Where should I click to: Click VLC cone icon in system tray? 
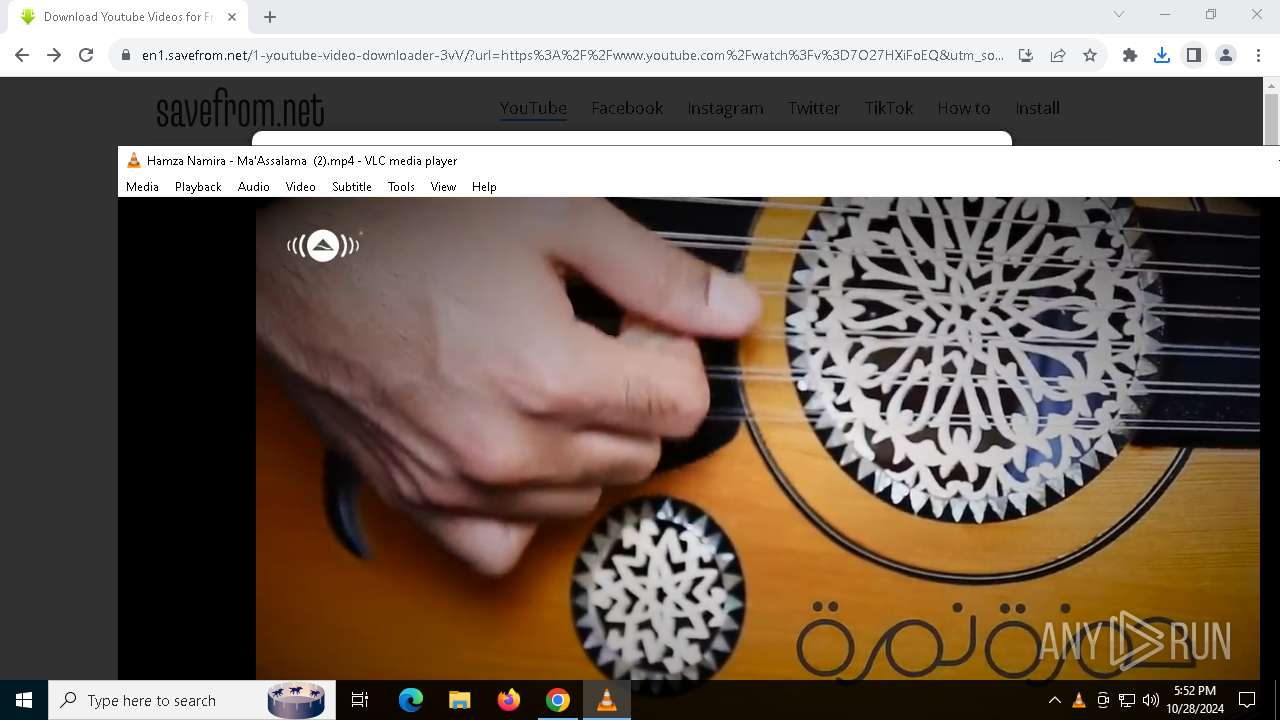[x=1079, y=700]
